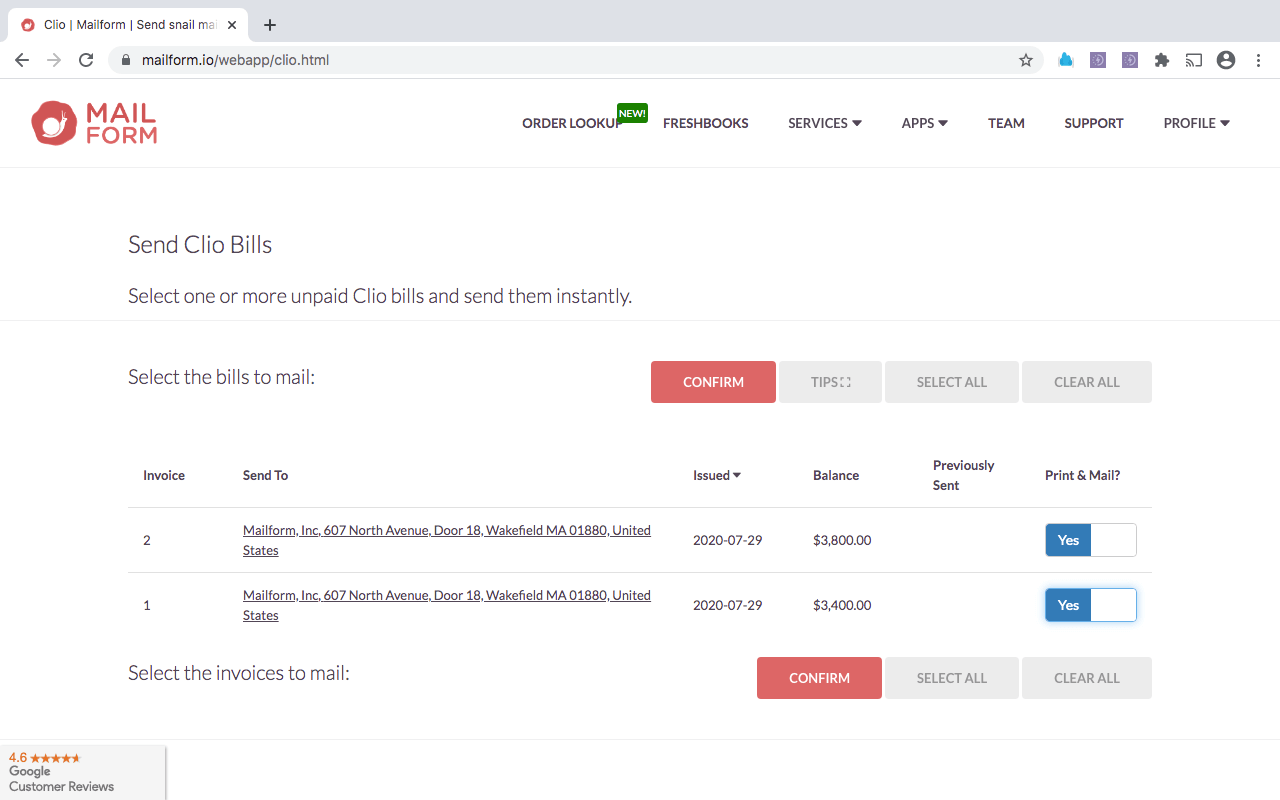
Task: Click the 'Balance' column header
Action: (x=836, y=475)
